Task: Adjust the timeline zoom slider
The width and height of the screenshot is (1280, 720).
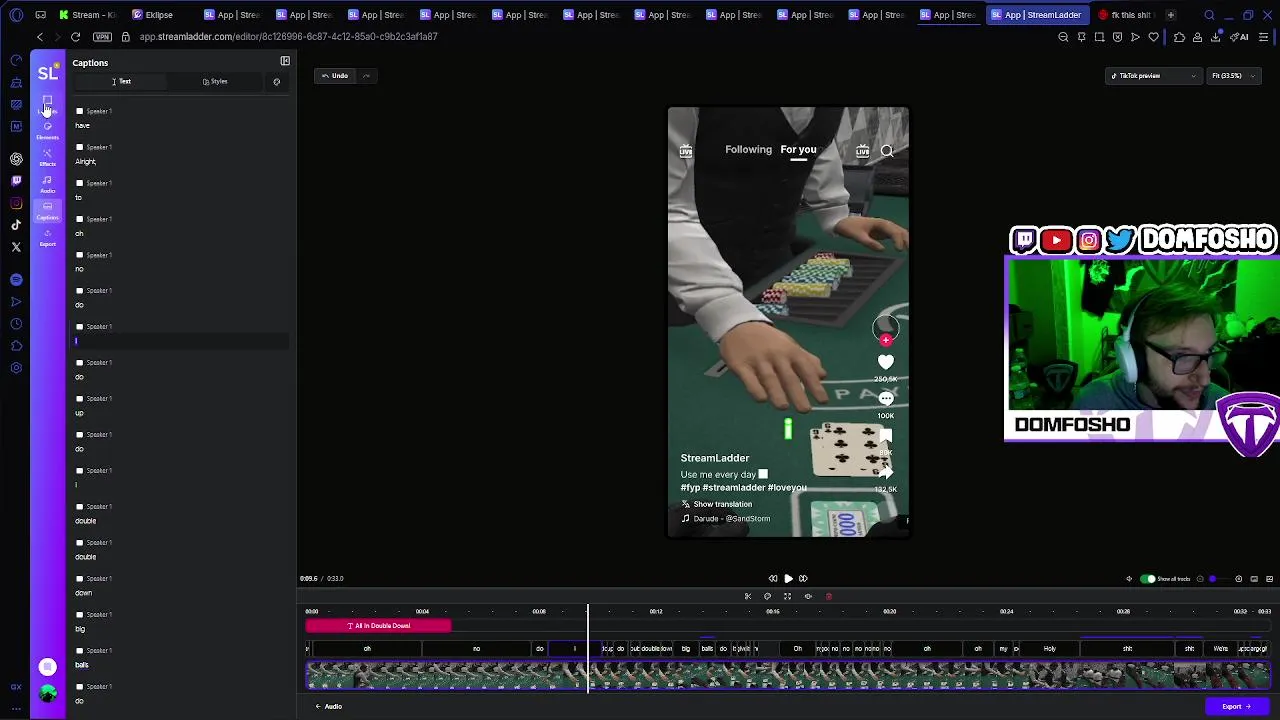Action: [x=1213, y=579]
